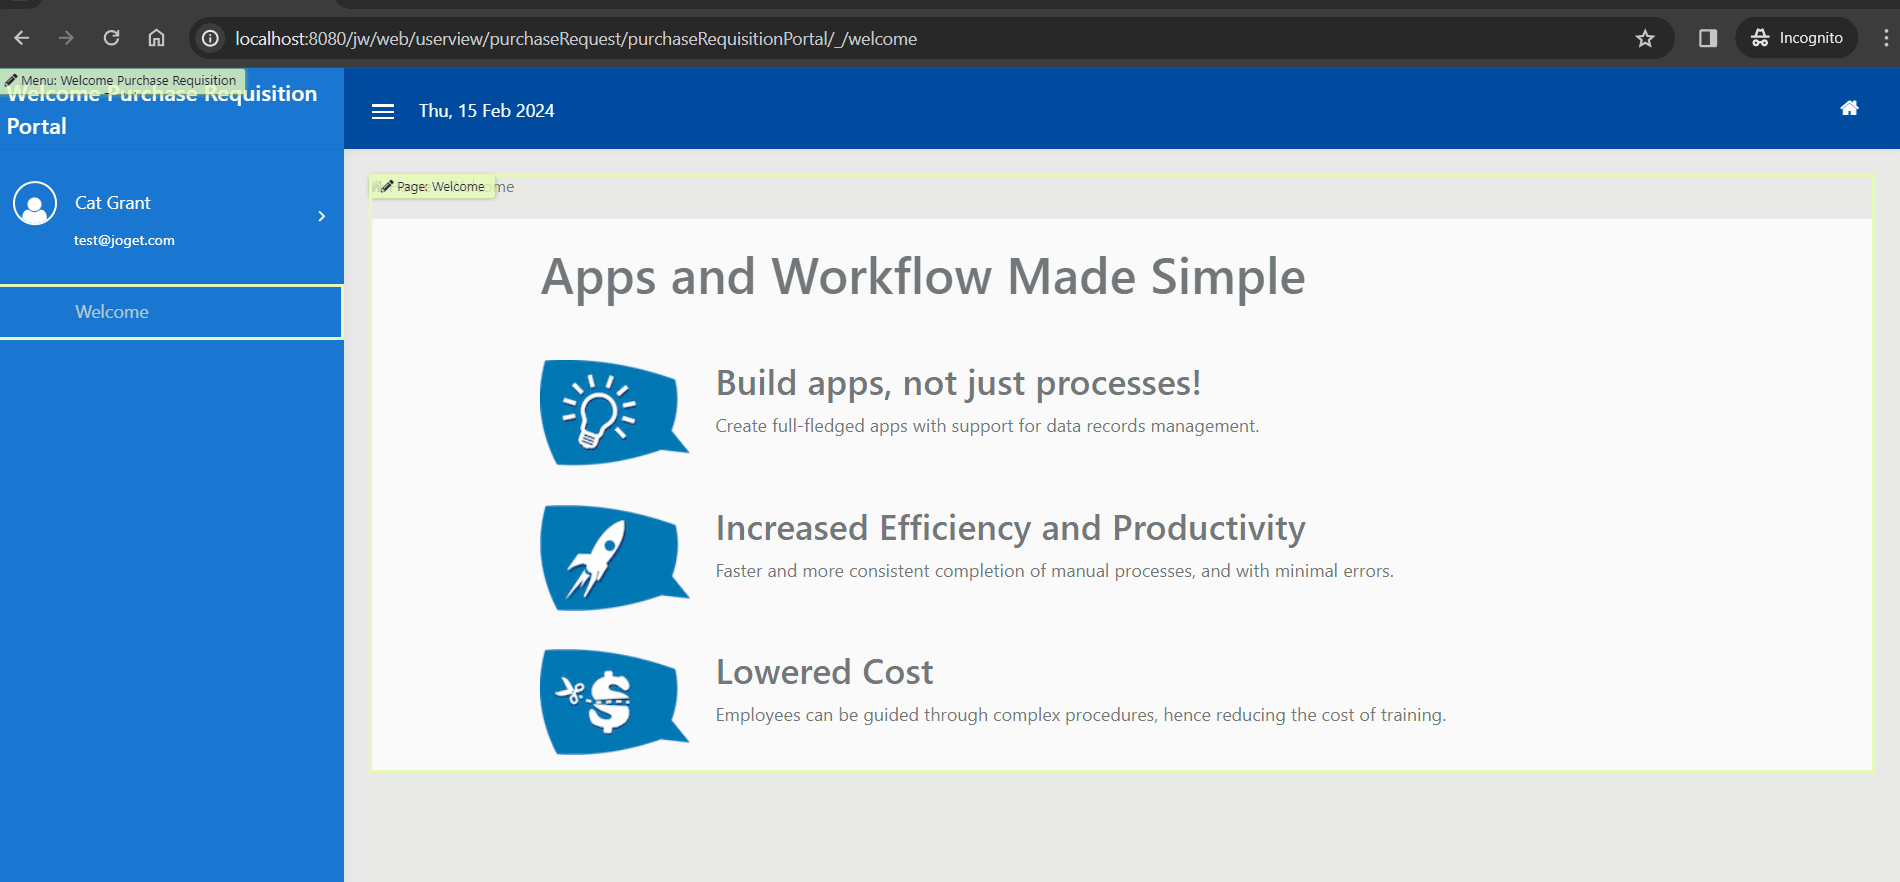This screenshot has width=1900, height=882.
Task: Open the browser side panel icon
Action: (1708, 38)
